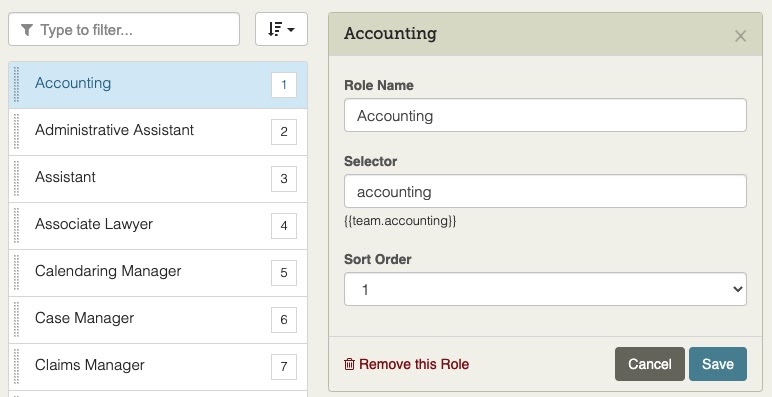Click order number 4 on Associate Lawyer

click(x=284, y=226)
